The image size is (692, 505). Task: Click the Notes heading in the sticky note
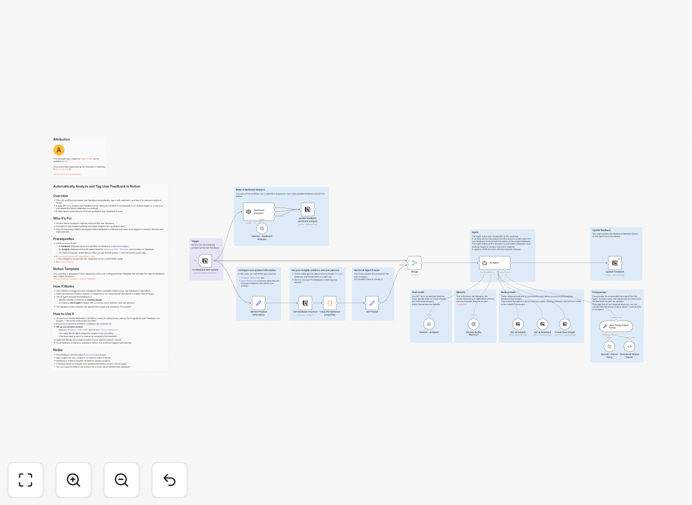point(58,350)
